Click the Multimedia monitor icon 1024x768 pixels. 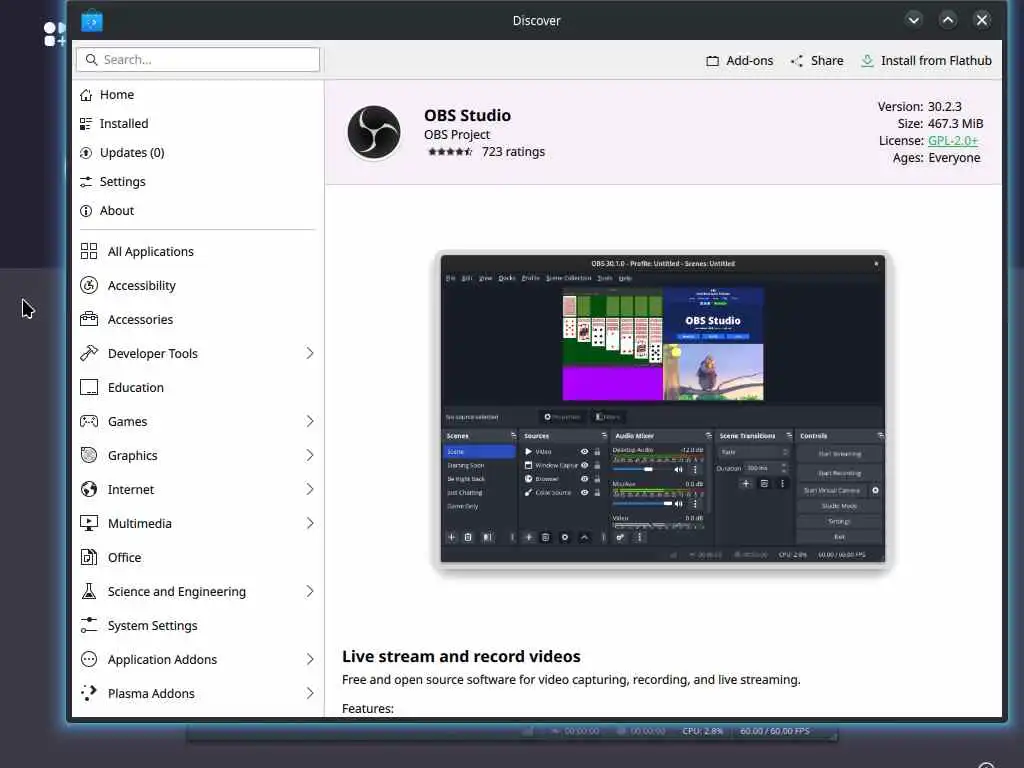point(89,523)
